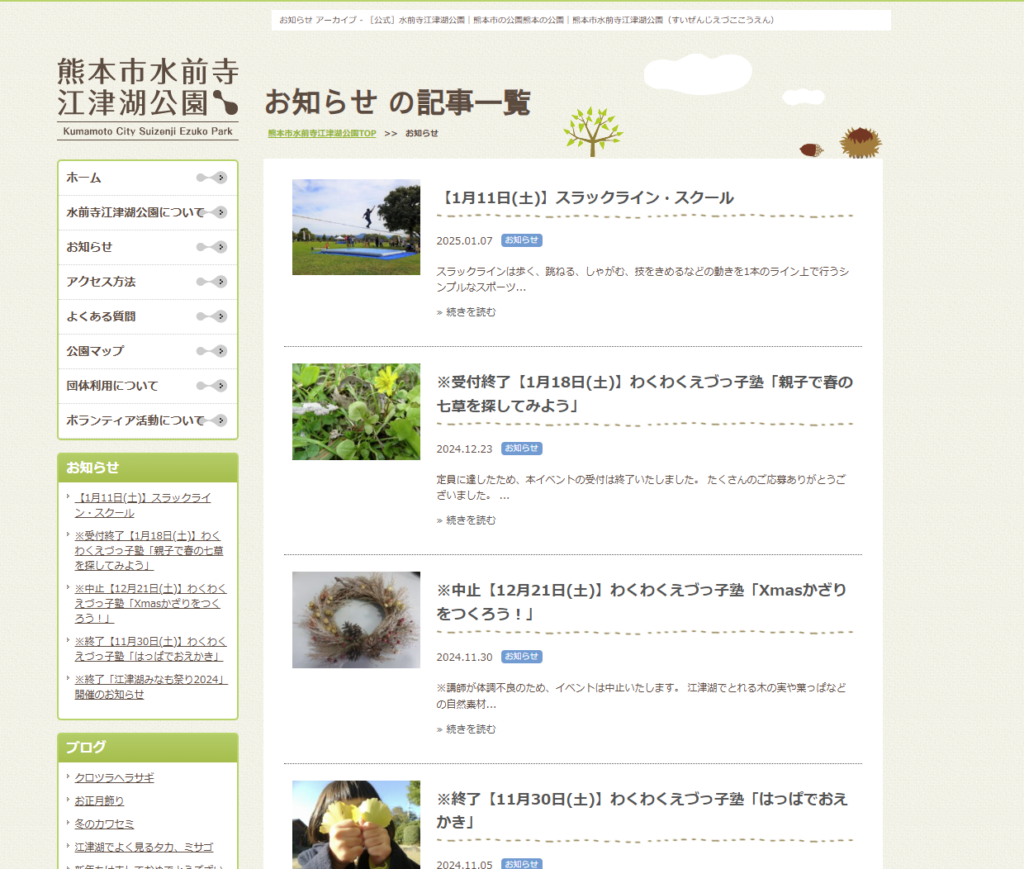Open article title 【1月11日(土)】スラックライン・スクール
Screen dimensions: 1024x869
click(586, 198)
